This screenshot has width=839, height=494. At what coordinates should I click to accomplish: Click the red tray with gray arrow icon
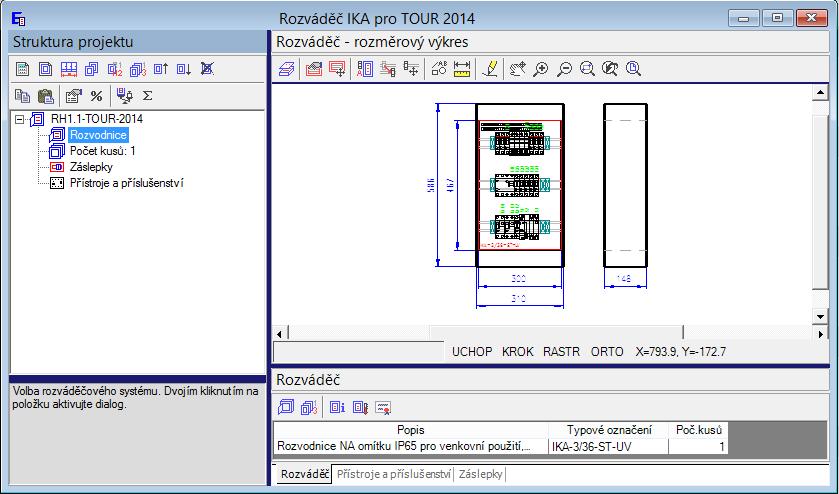coord(314,69)
